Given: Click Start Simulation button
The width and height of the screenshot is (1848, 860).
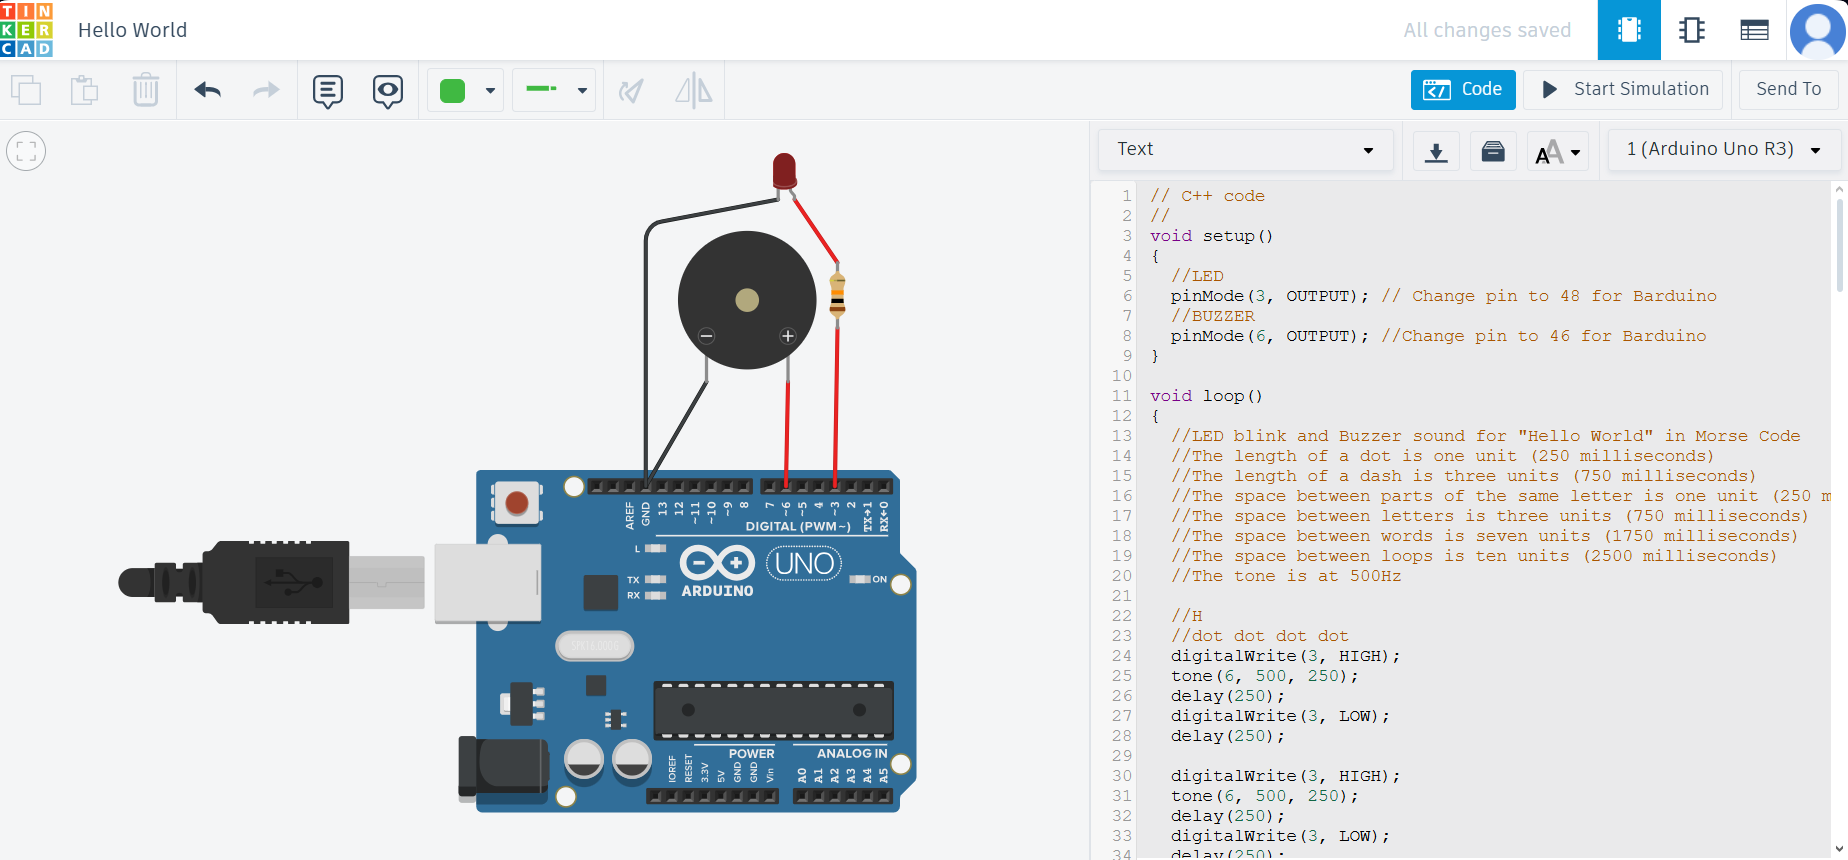Looking at the screenshot, I should [x=1625, y=90].
